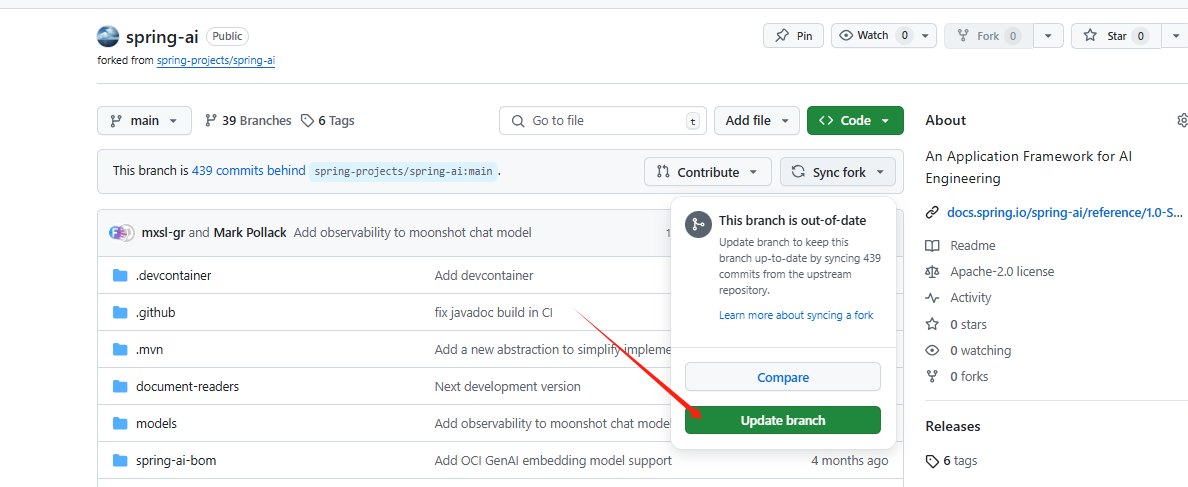Screen dimensions: 1188x487
Task: Click the models folder icon
Action: coord(120,423)
